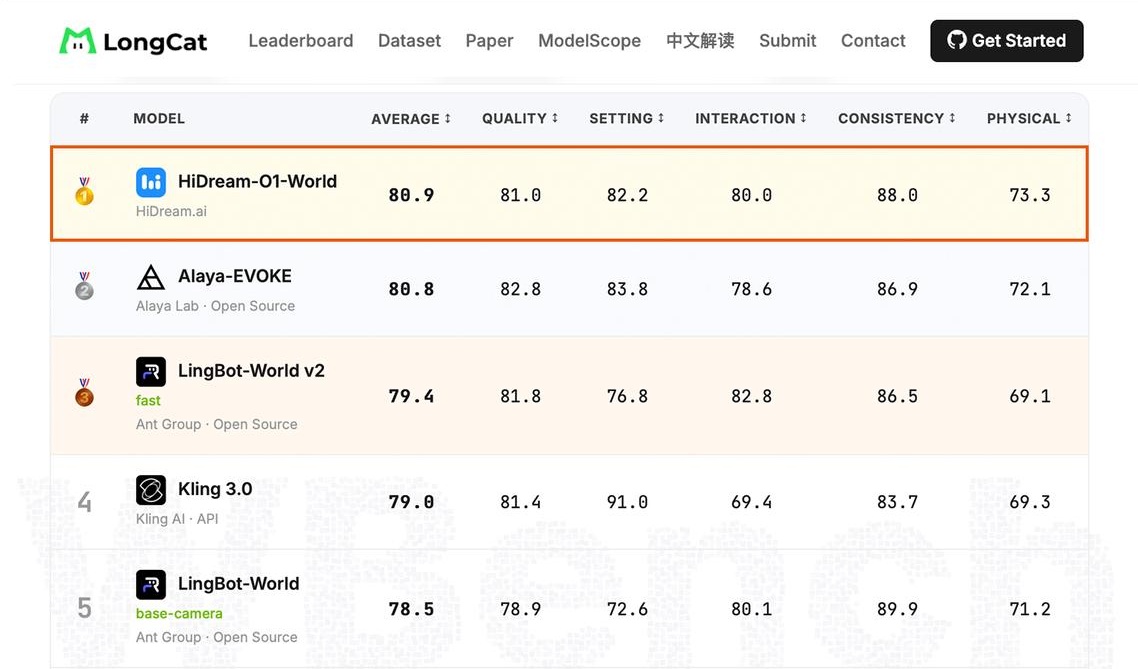Click Alaya-EVOKE consistency score 86.9
Screen dimensions: 1138x669
(x=897, y=290)
